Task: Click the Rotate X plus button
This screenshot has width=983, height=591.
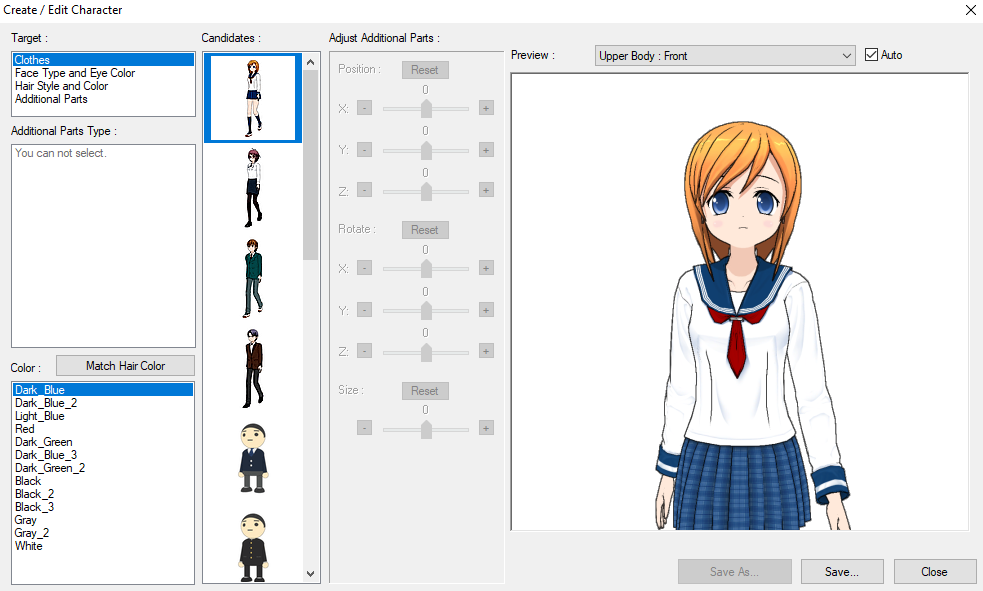Action: click(486, 268)
